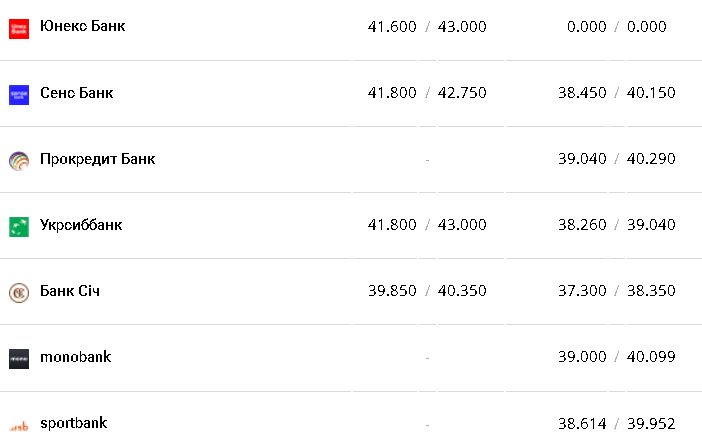Select Прокредит Банк rate 39.040 / 40.290
The width and height of the screenshot is (702, 446).
coord(617,159)
